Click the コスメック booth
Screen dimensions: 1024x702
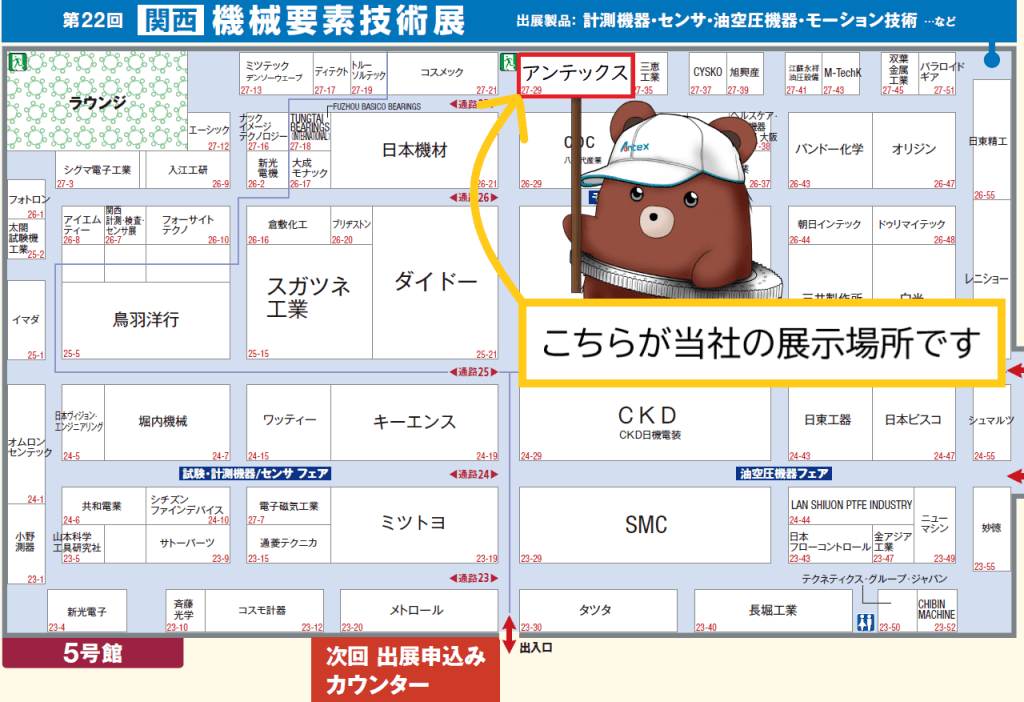coord(443,74)
